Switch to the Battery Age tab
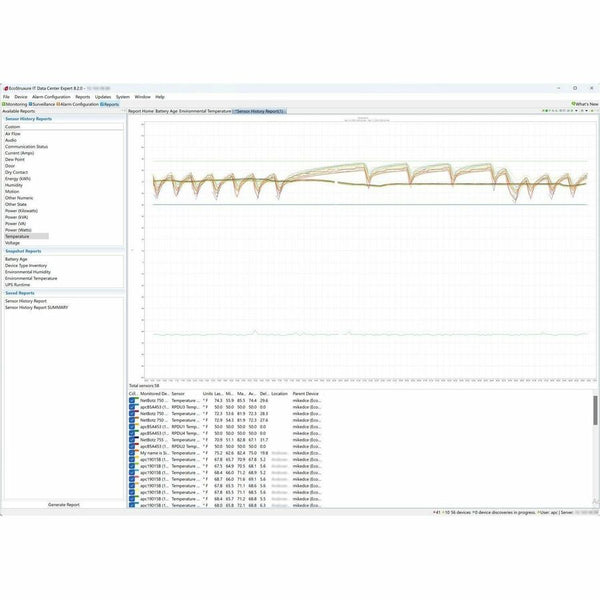 (166, 111)
